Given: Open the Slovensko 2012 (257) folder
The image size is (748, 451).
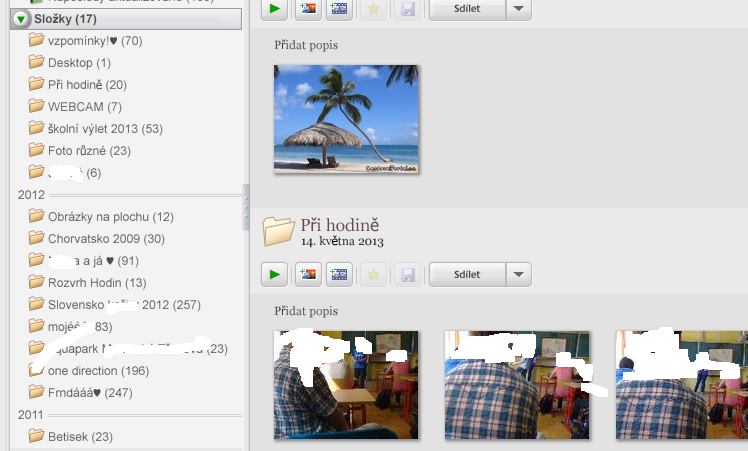Looking at the screenshot, I should click(x=124, y=305).
